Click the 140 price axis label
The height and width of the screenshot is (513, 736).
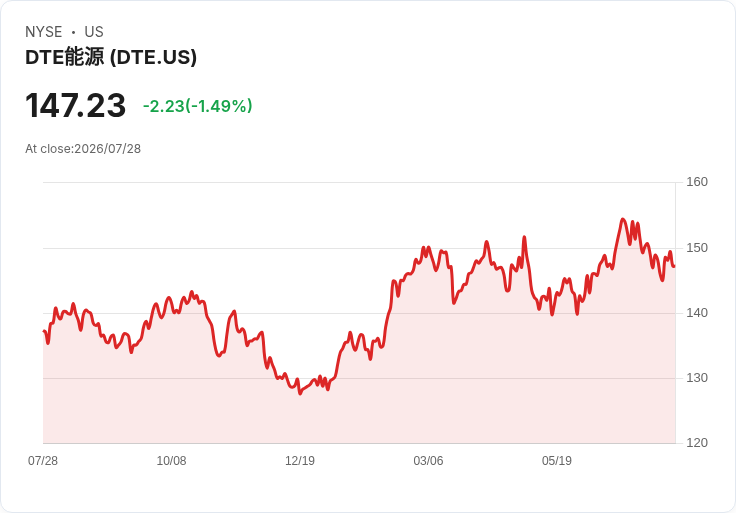coord(697,313)
